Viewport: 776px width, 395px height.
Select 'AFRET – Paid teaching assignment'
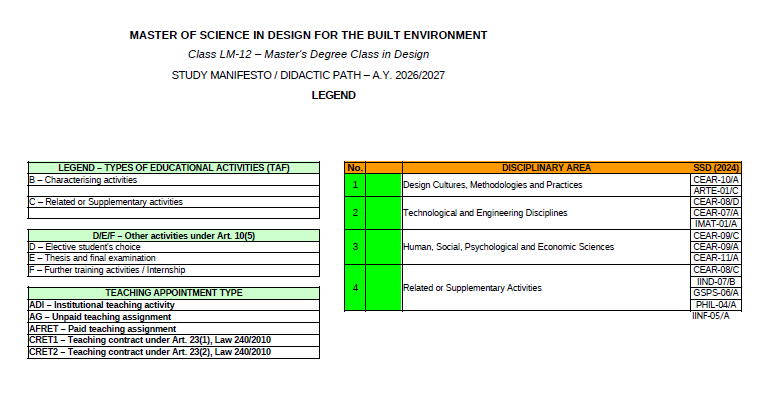174,329
